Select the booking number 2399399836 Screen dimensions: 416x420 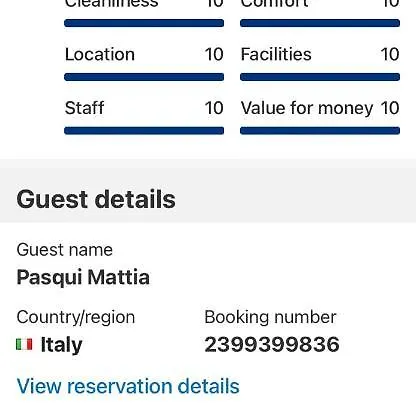tap(272, 344)
